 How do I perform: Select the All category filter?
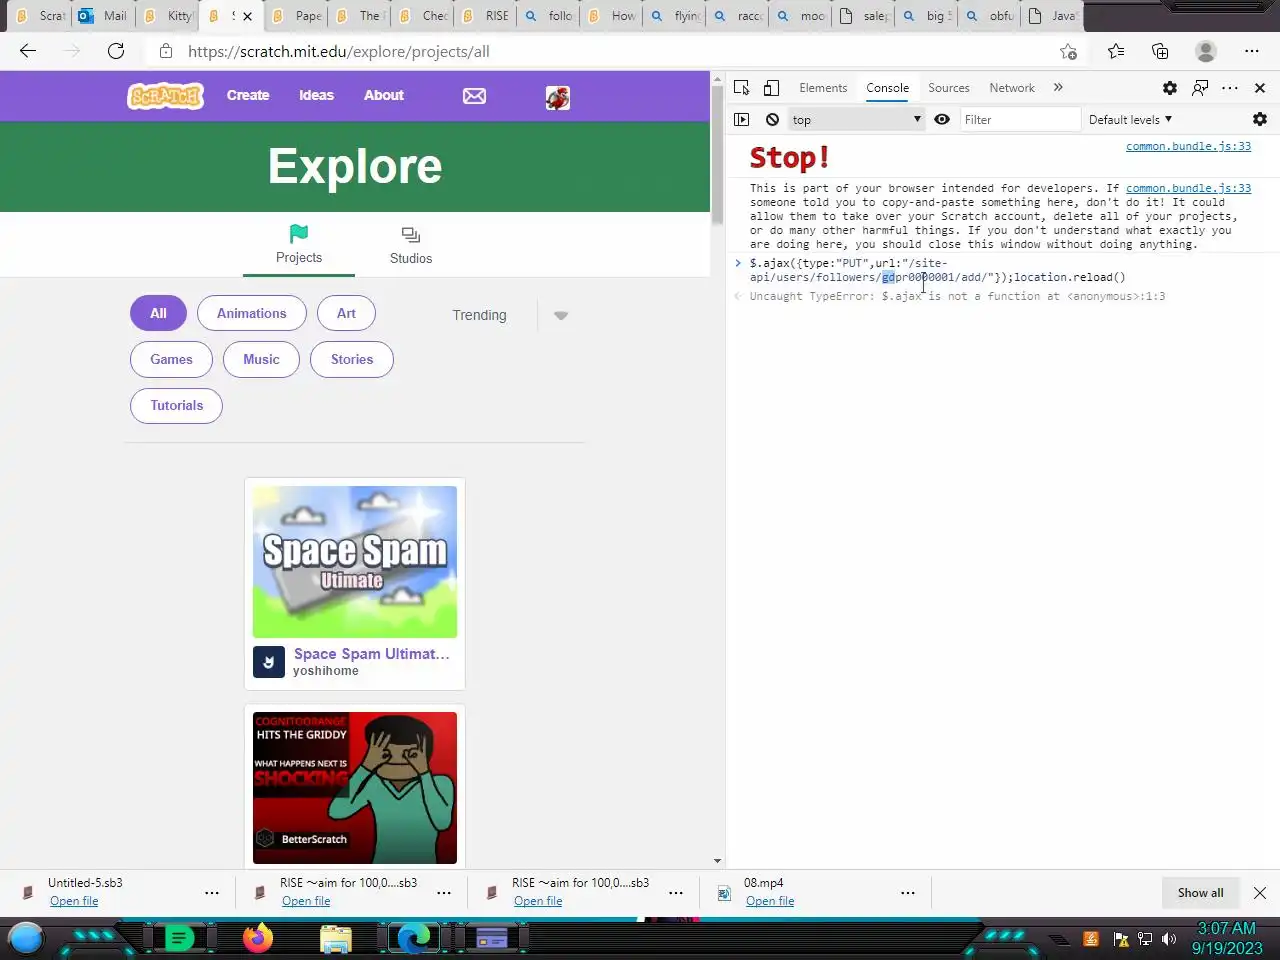coord(158,313)
